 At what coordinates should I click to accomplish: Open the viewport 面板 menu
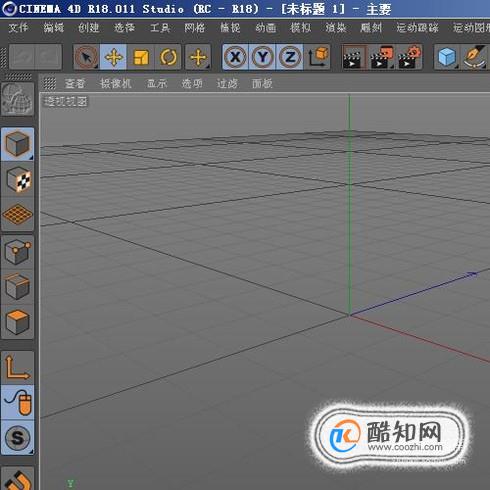[262, 83]
